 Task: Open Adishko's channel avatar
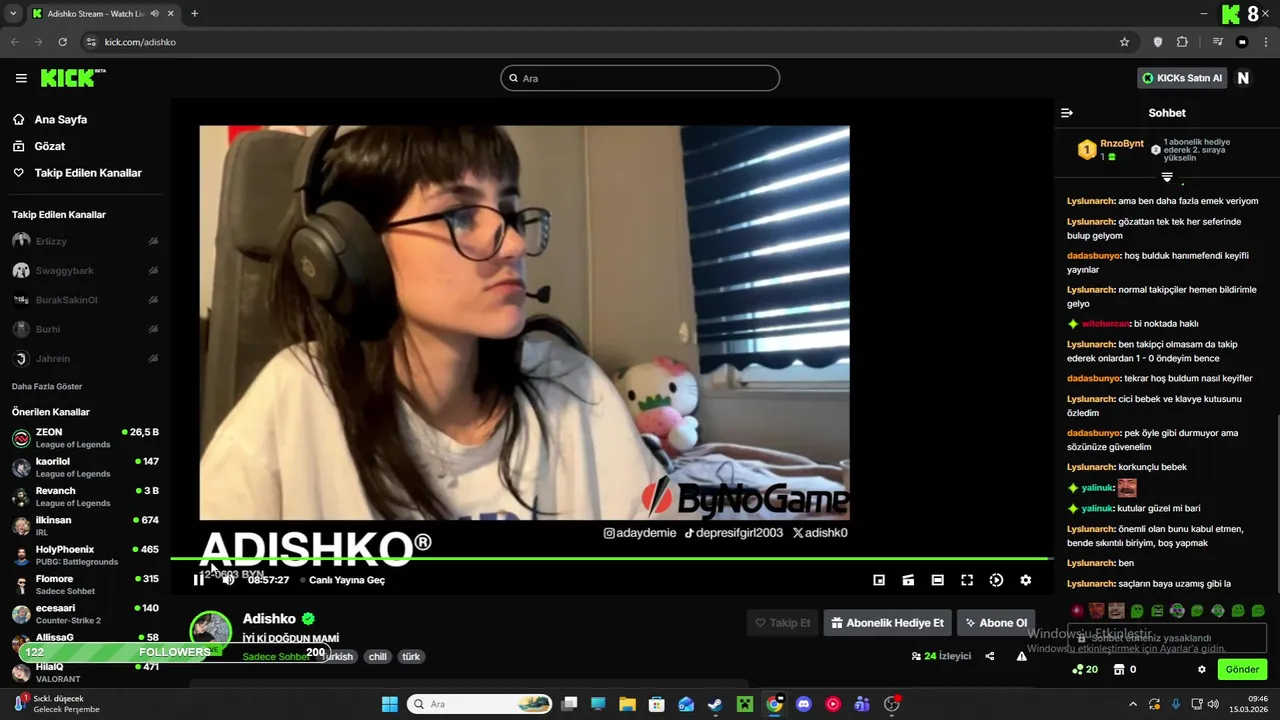point(211,632)
